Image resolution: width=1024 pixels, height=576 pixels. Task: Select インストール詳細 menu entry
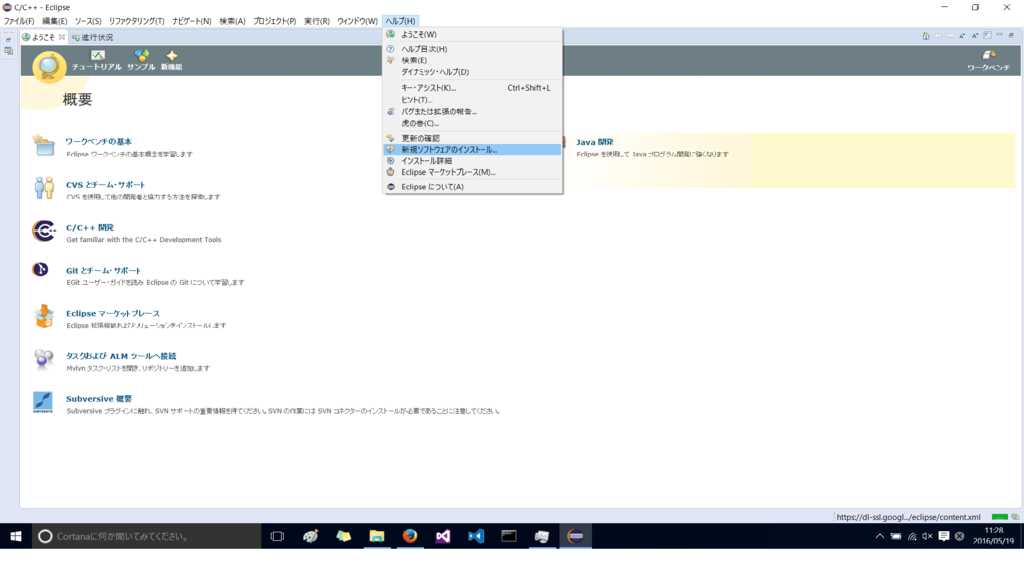point(472,161)
